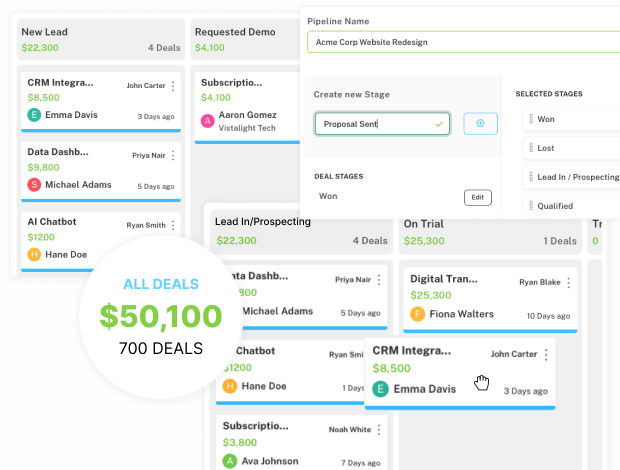620x470 pixels.
Task: Open the ALL DEALS $50,100 summary circle
Action: tap(161, 316)
